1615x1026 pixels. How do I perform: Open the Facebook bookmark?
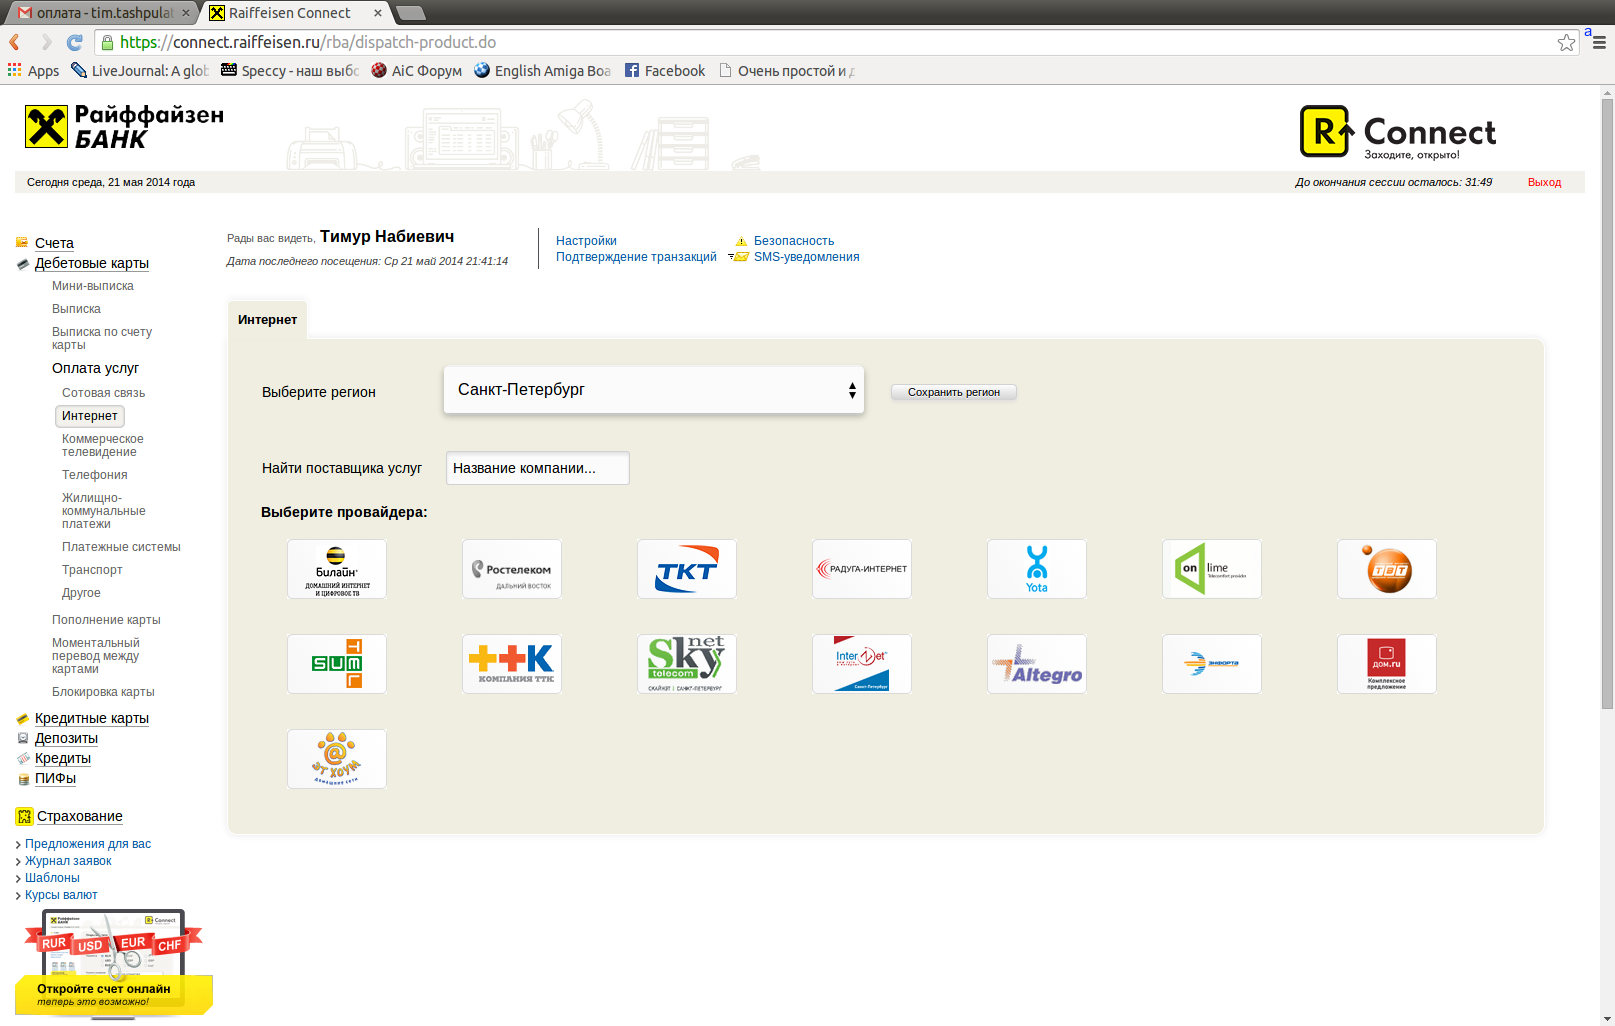(x=665, y=70)
